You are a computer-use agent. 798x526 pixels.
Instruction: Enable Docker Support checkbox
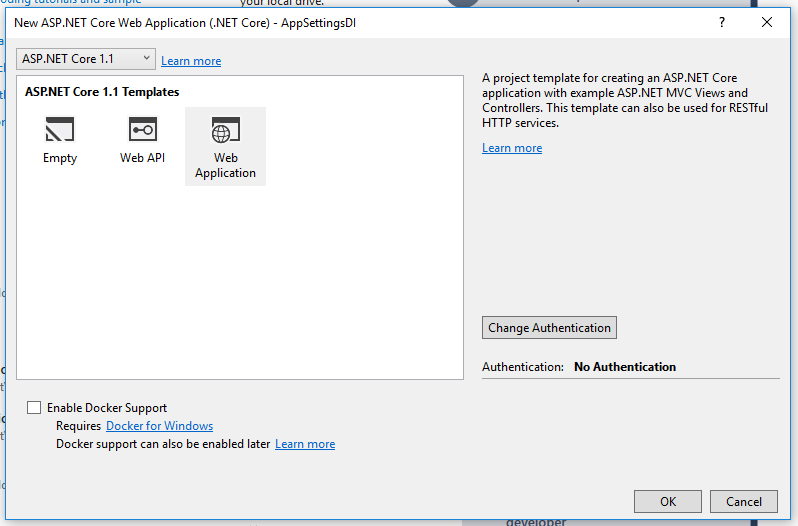click(34, 407)
